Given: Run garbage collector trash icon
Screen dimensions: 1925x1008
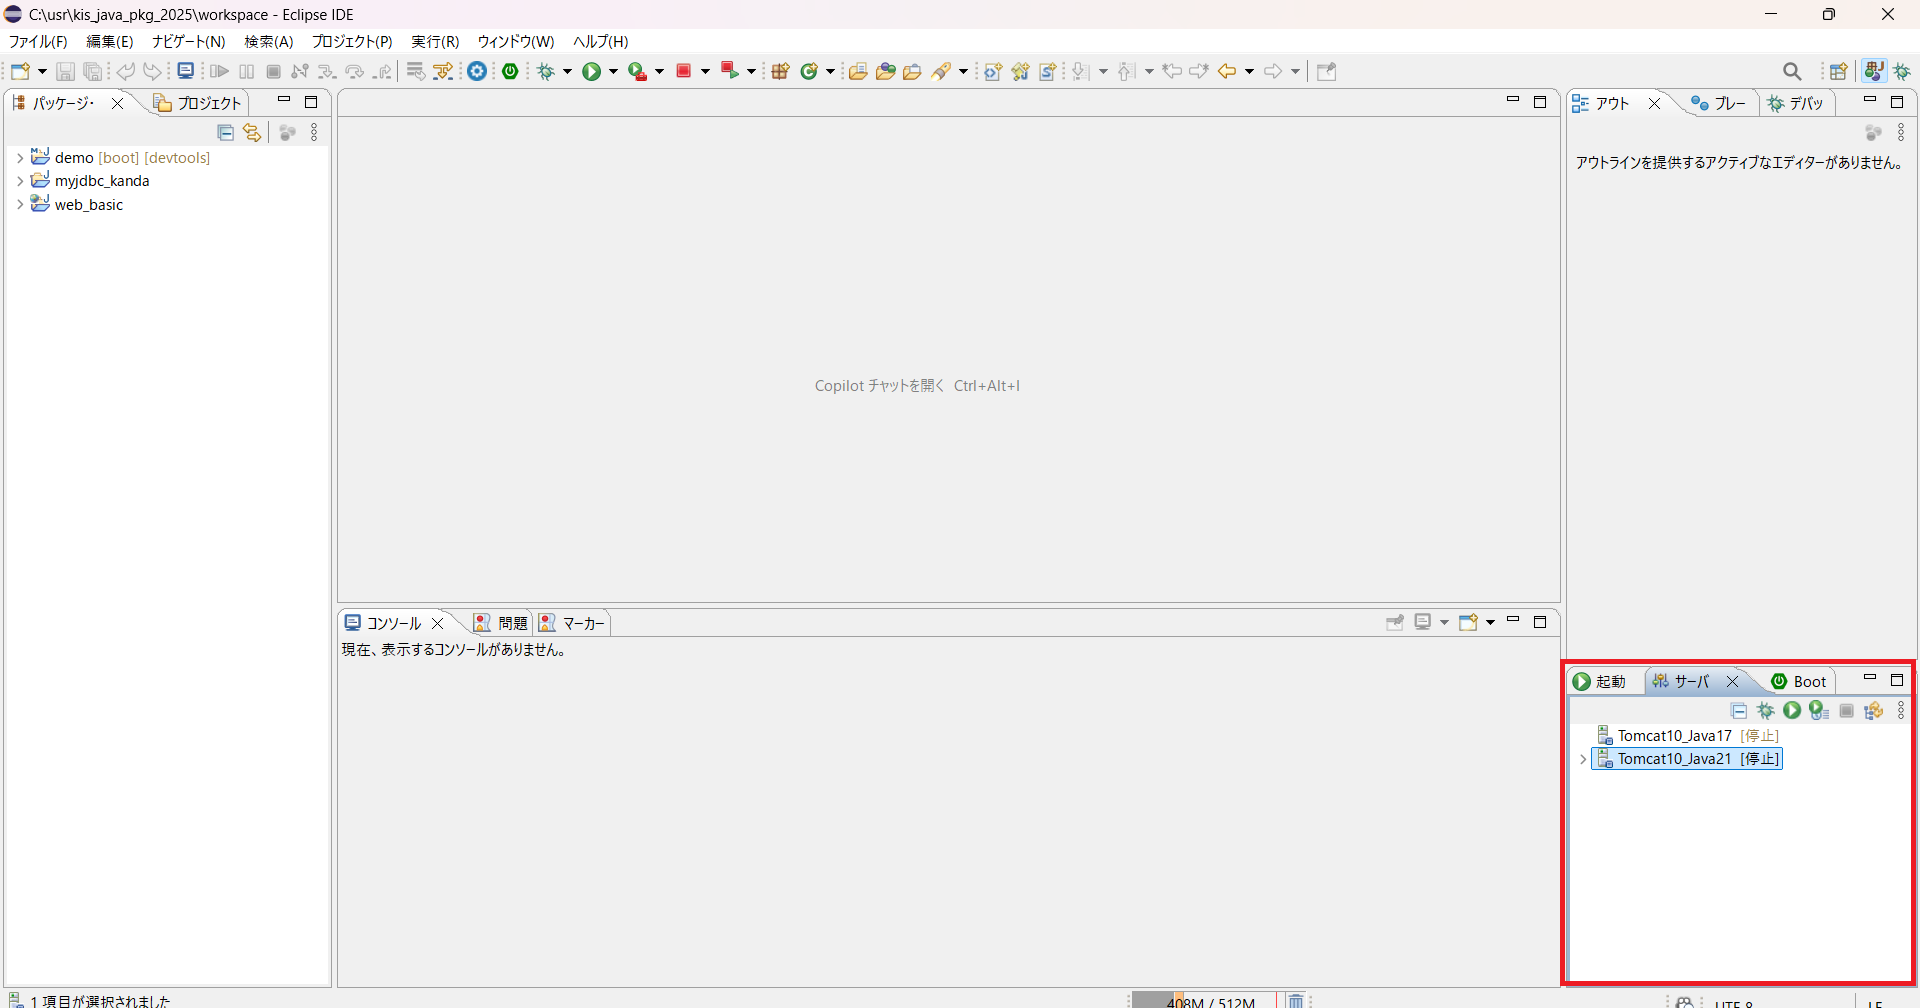Looking at the screenshot, I should [x=1295, y=1000].
